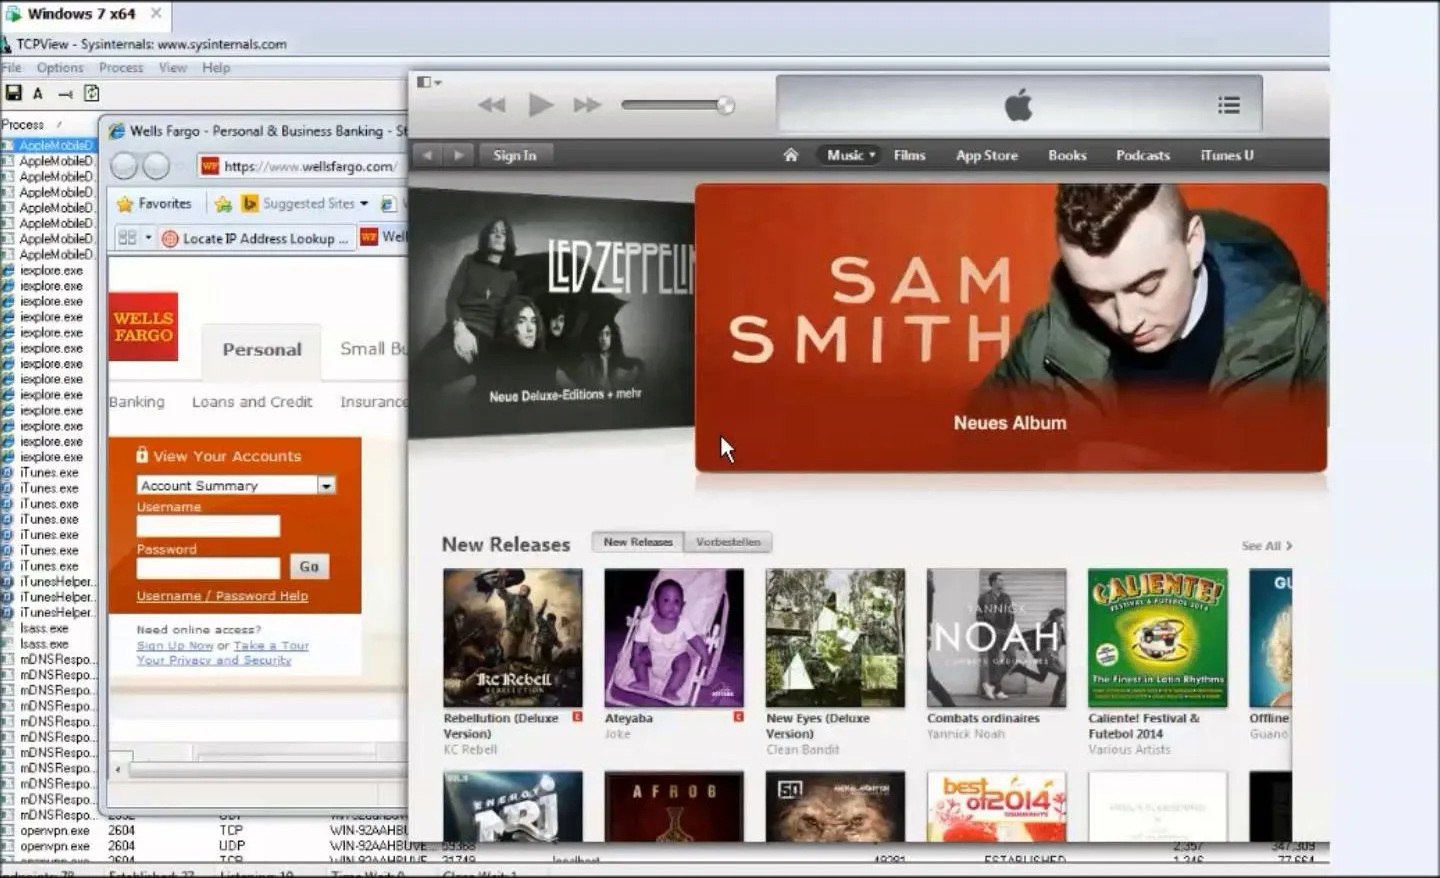Click the Internet Explorer Back button

coord(124,166)
